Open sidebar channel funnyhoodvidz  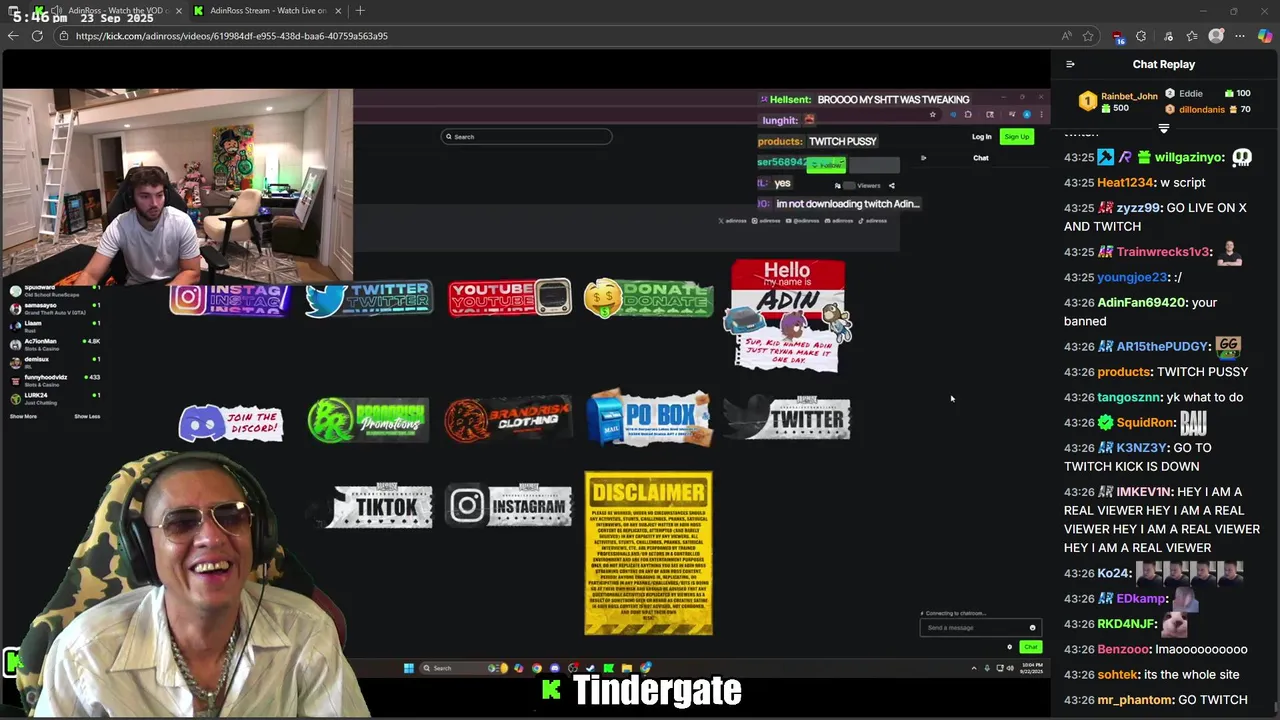point(55,381)
